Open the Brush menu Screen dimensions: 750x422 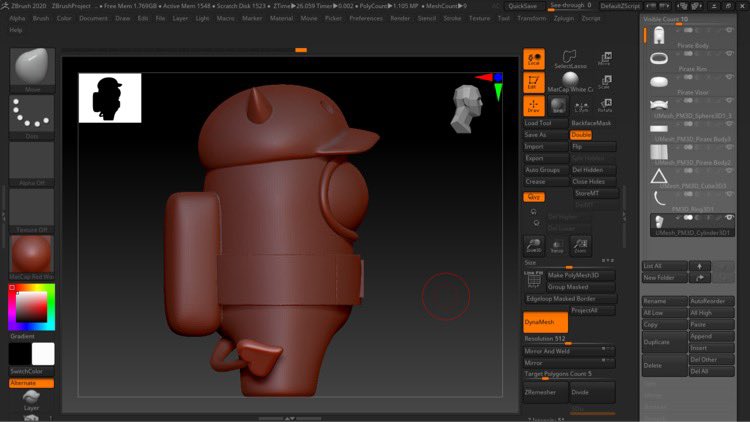pyautogui.click(x=41, y=18)
